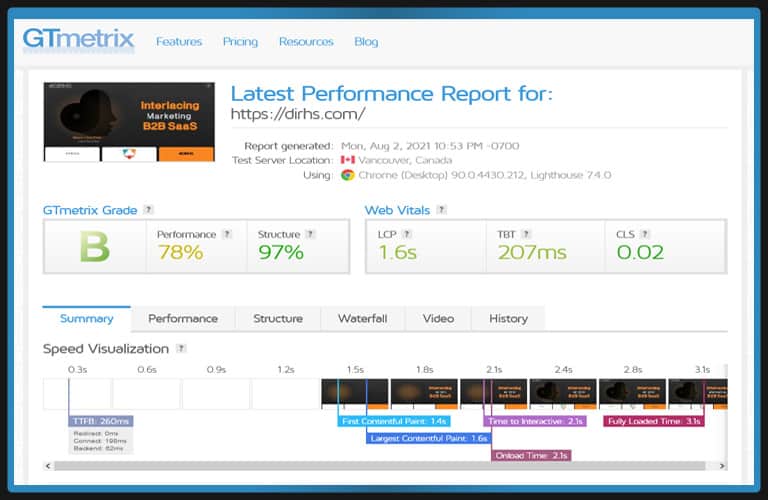The image size is (768, 500).
Task: Click the LCP help question mark
Action: click(407, 234)
